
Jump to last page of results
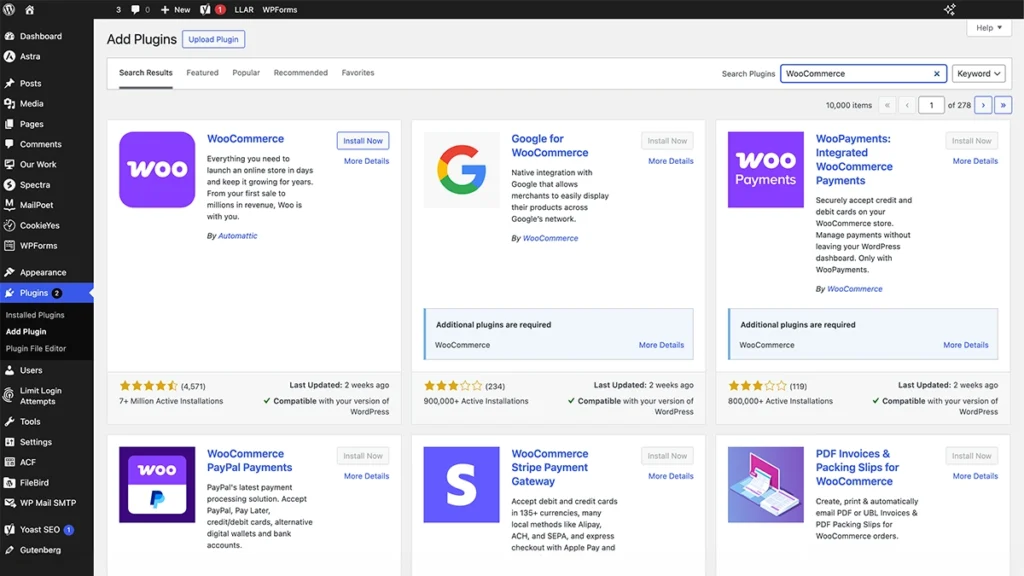[1003, 105]
